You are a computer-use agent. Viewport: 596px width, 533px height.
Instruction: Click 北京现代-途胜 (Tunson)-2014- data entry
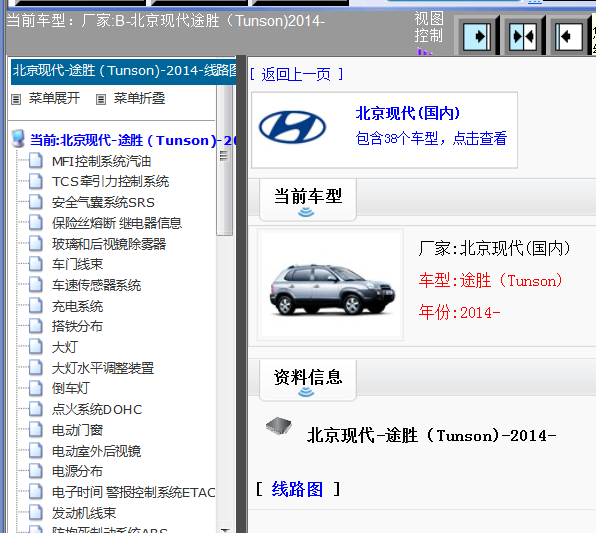click(x=432, y=435)
